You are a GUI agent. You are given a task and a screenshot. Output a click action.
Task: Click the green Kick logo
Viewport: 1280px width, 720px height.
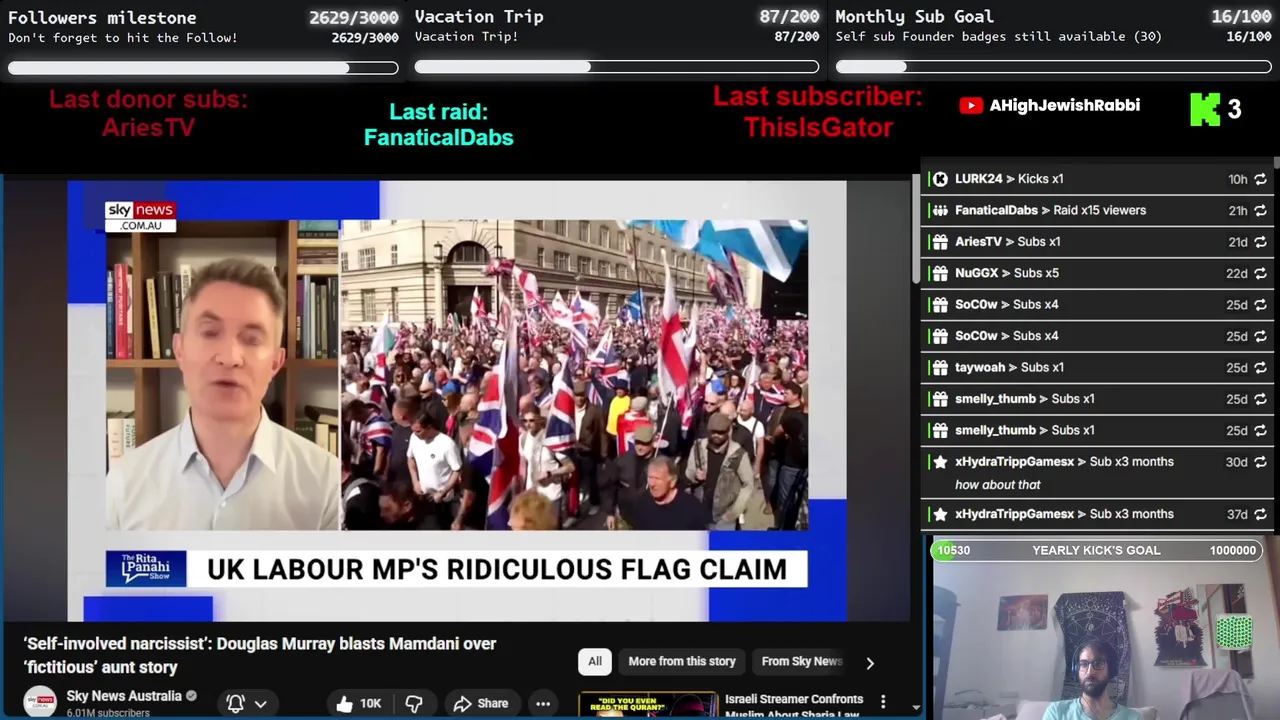coord(1204,109)
